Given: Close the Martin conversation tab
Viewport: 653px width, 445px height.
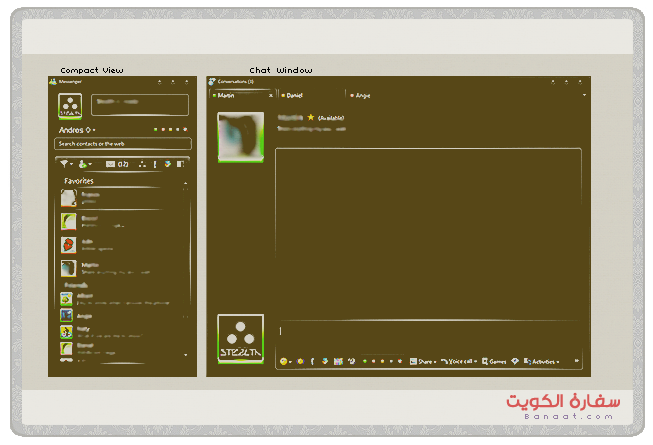Looking at the screenshot, I should [271, 95].
